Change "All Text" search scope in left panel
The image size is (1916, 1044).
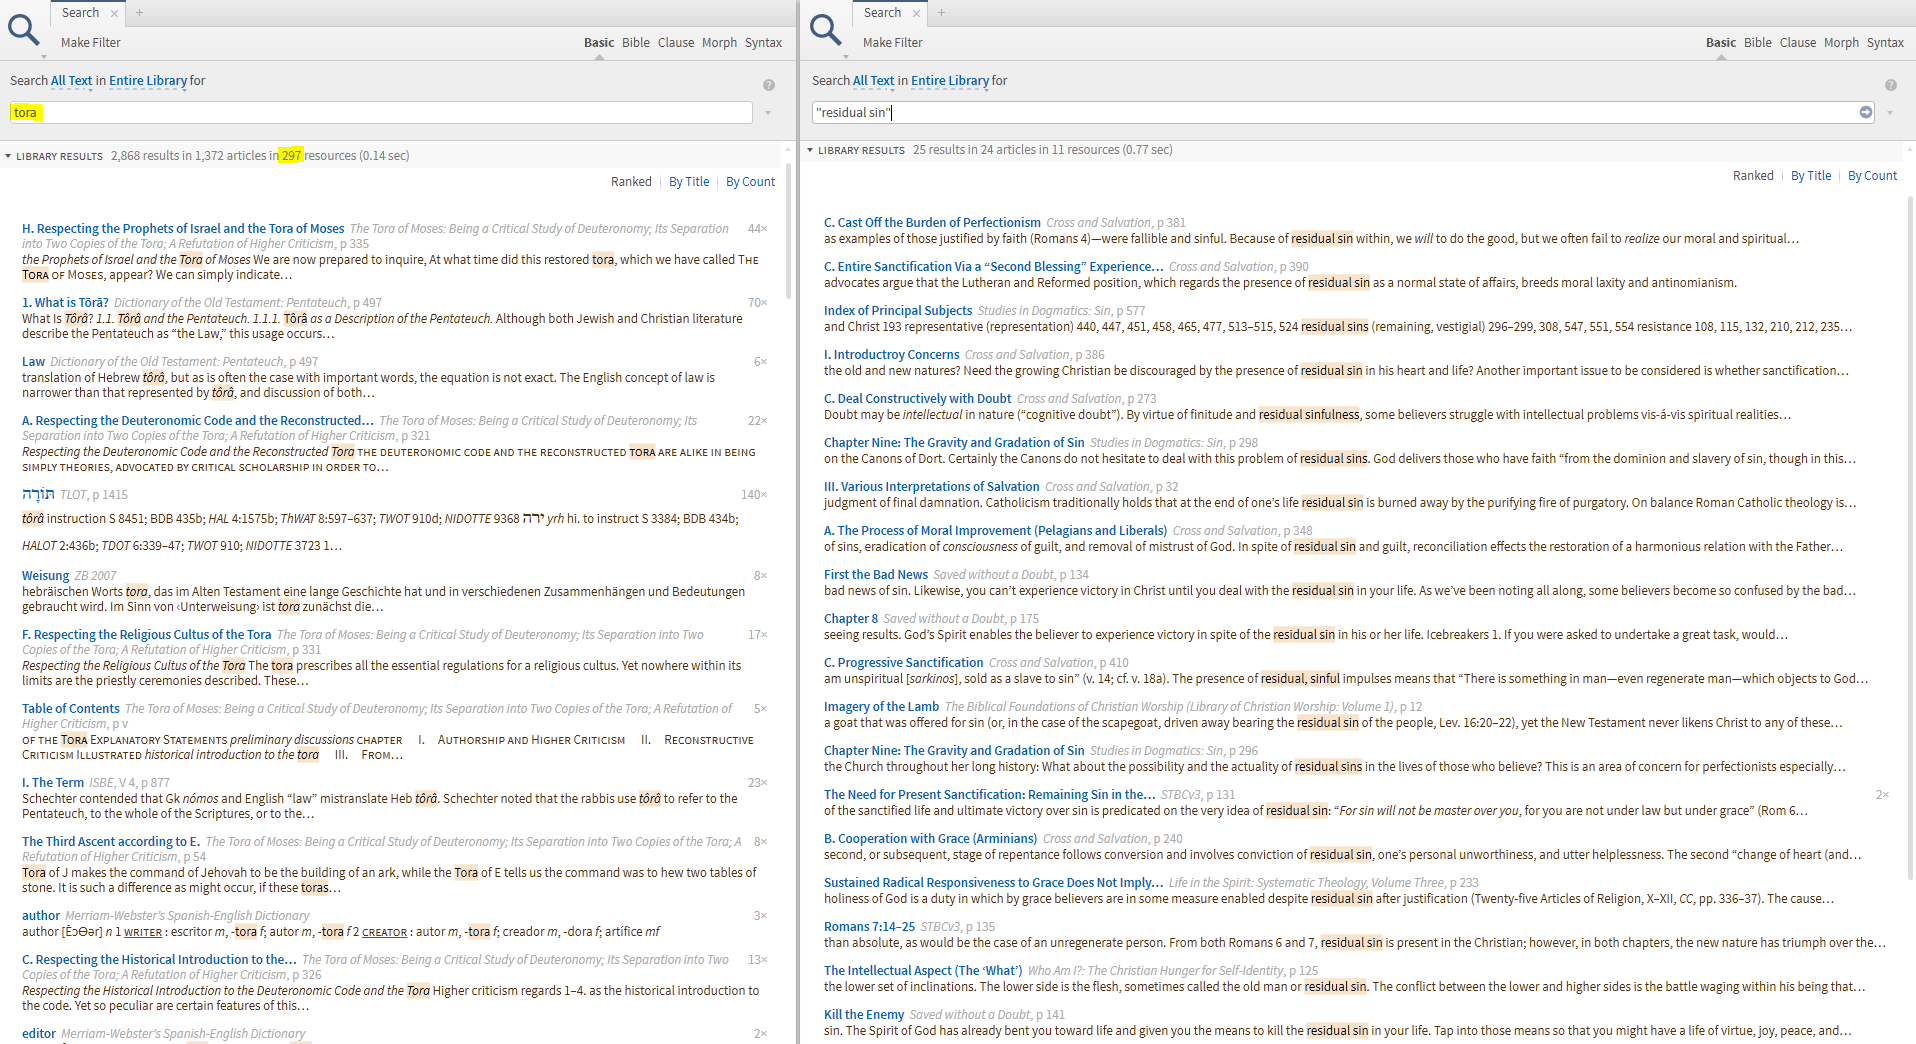72,81
